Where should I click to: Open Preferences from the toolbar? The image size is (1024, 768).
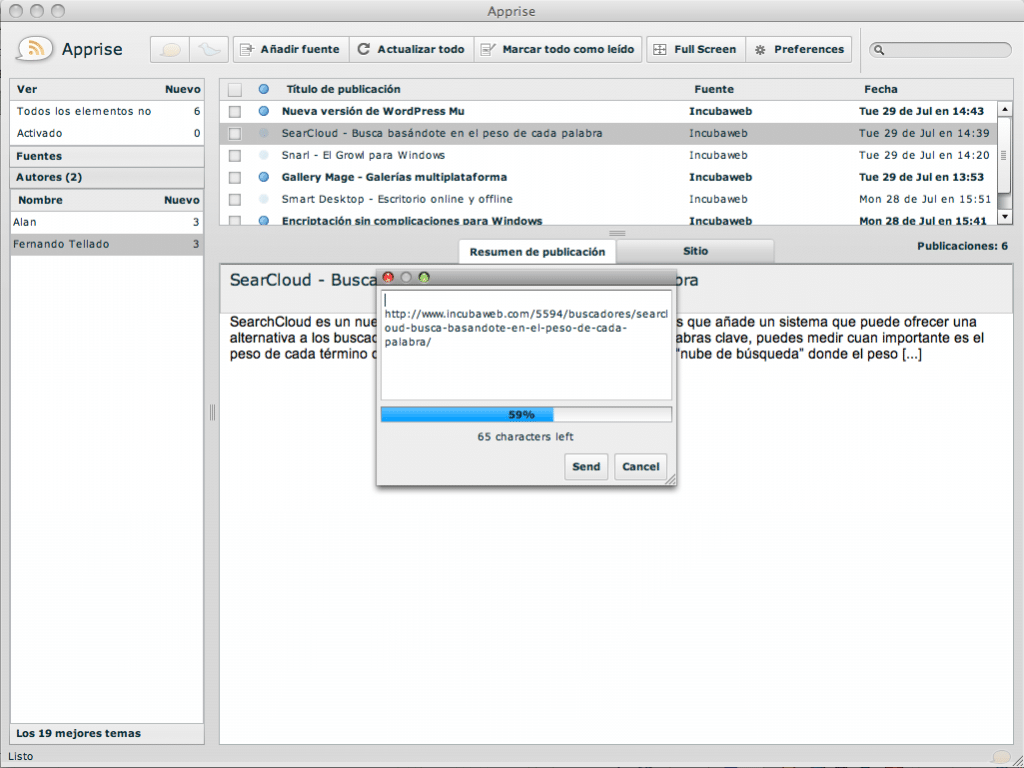pyautogui.click(x=799, y=50)
